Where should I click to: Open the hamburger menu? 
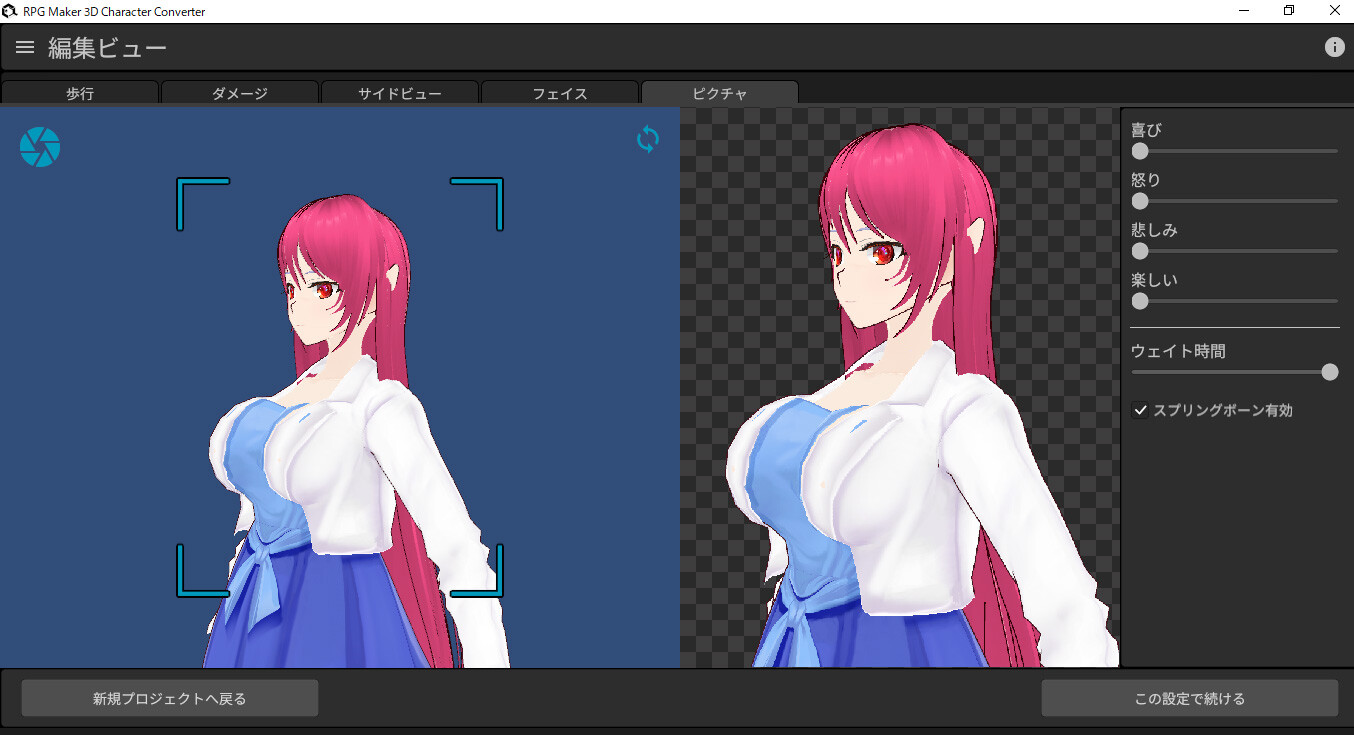pos(24,46)
